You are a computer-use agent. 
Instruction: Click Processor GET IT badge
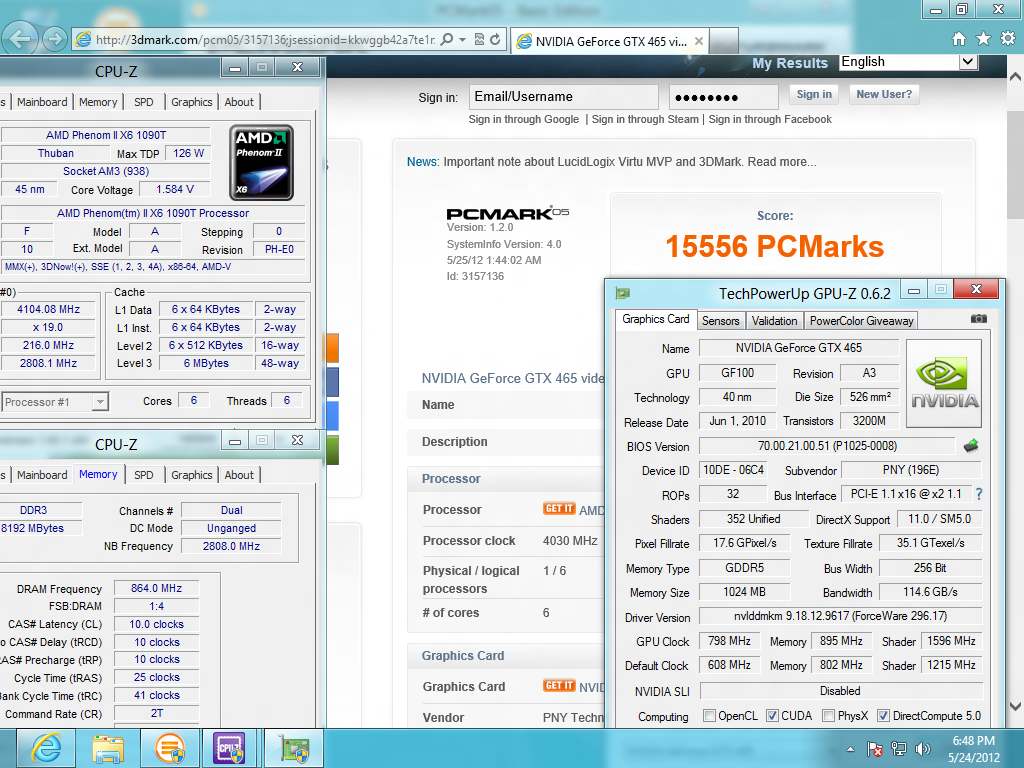coord(559,509)
